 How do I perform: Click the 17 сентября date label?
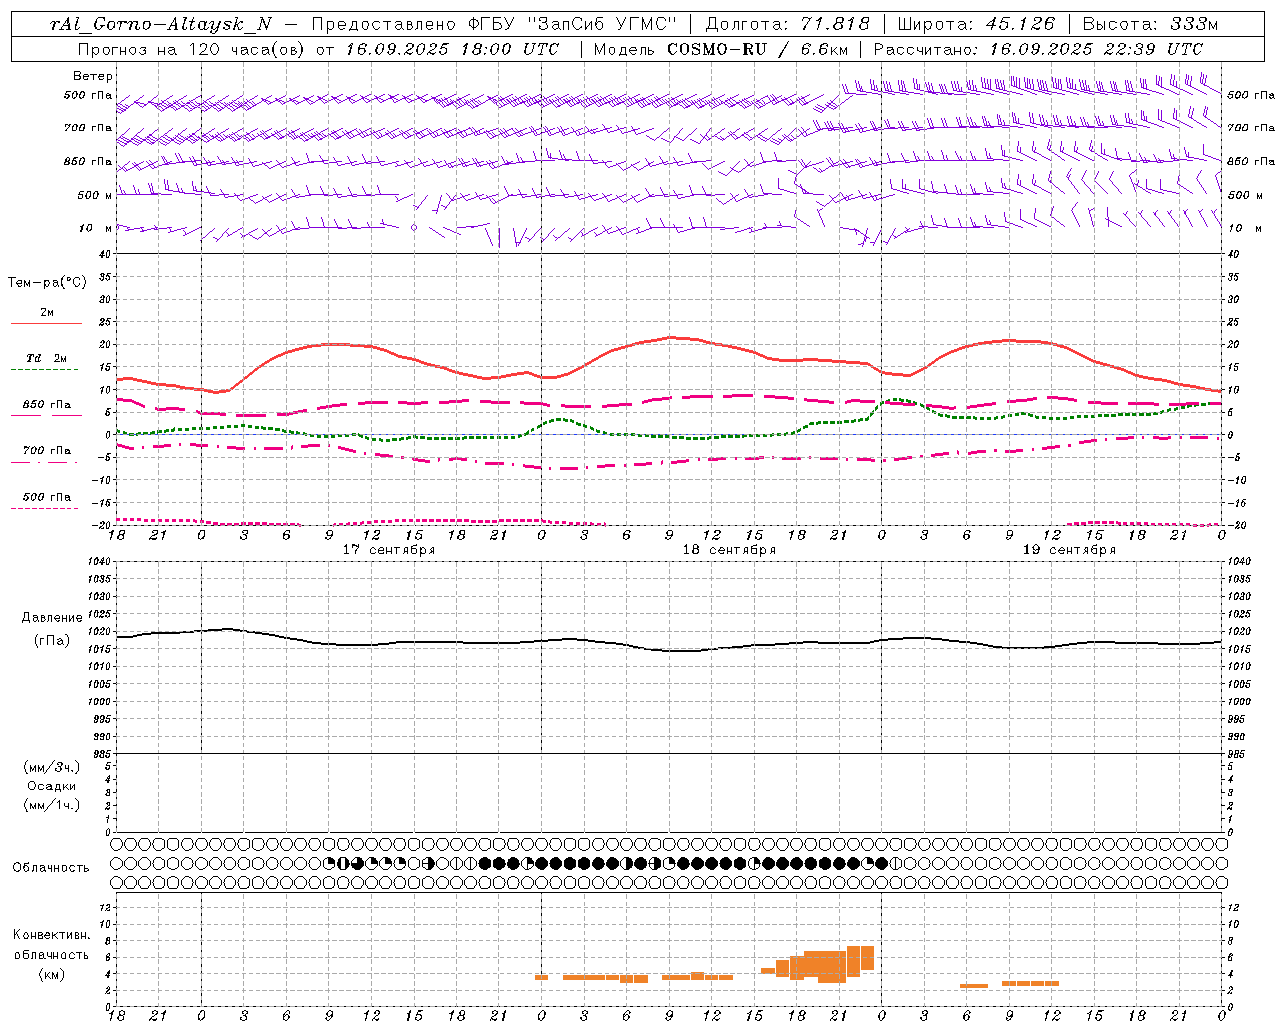click(388, 550)
